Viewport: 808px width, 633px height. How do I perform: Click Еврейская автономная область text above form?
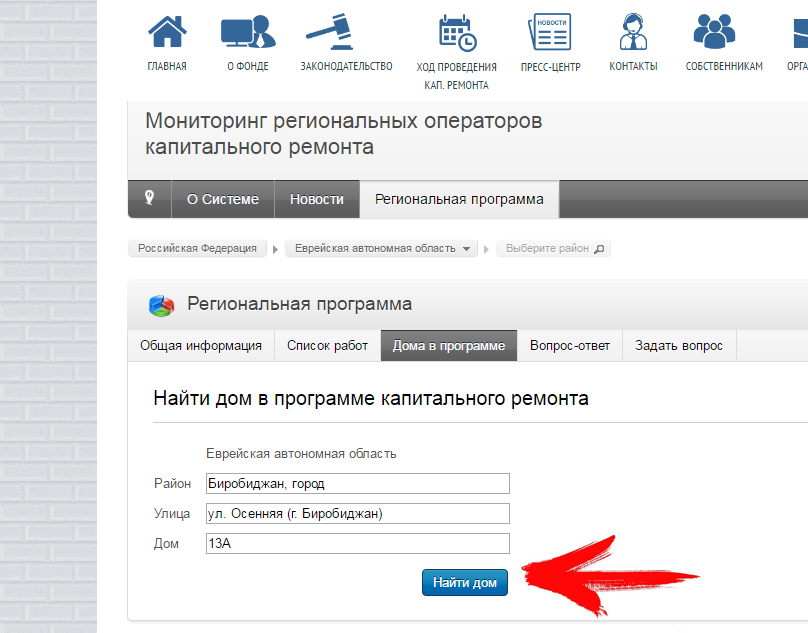[301, 454]
